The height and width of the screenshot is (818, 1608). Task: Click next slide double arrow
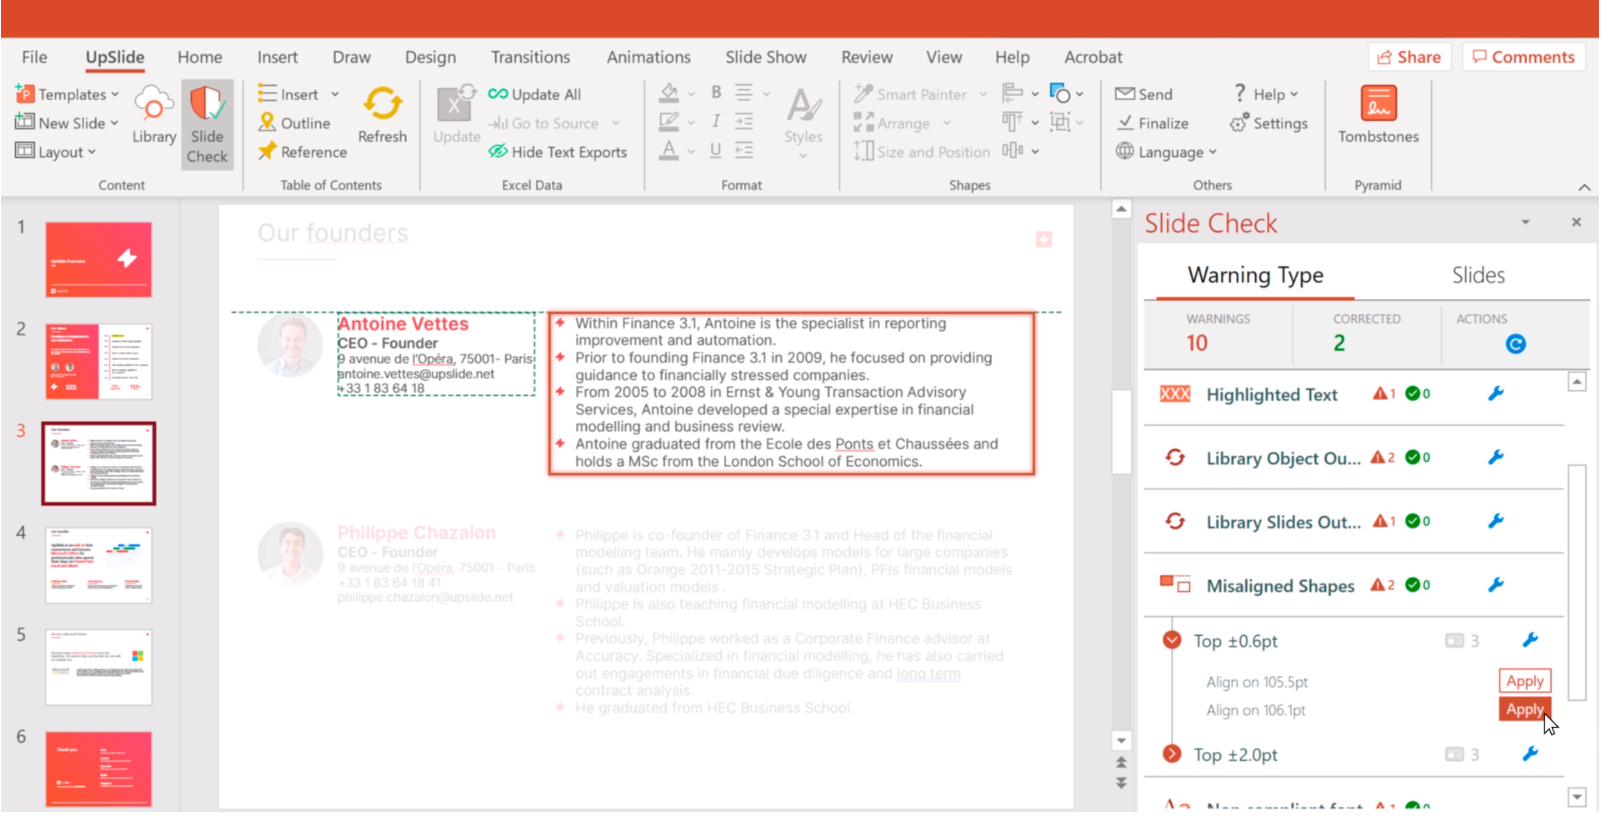[1121, 783]
